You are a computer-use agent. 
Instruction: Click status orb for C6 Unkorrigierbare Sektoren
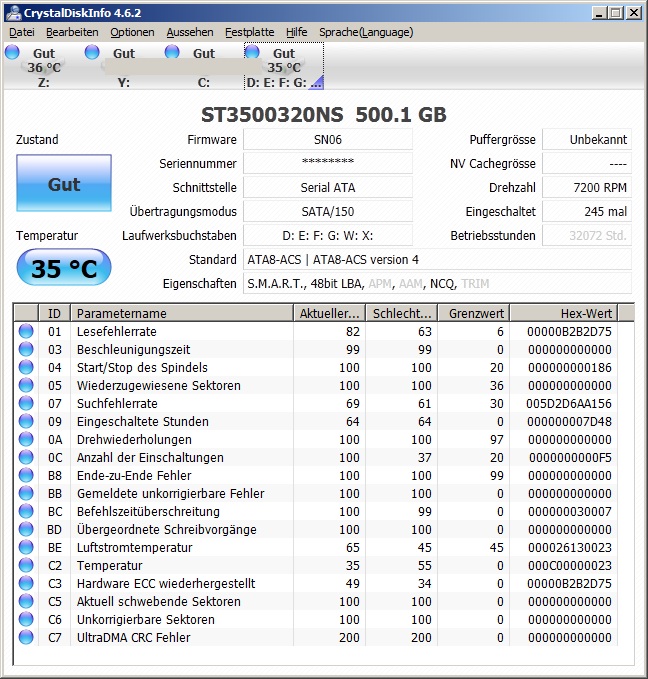point(26,619)
